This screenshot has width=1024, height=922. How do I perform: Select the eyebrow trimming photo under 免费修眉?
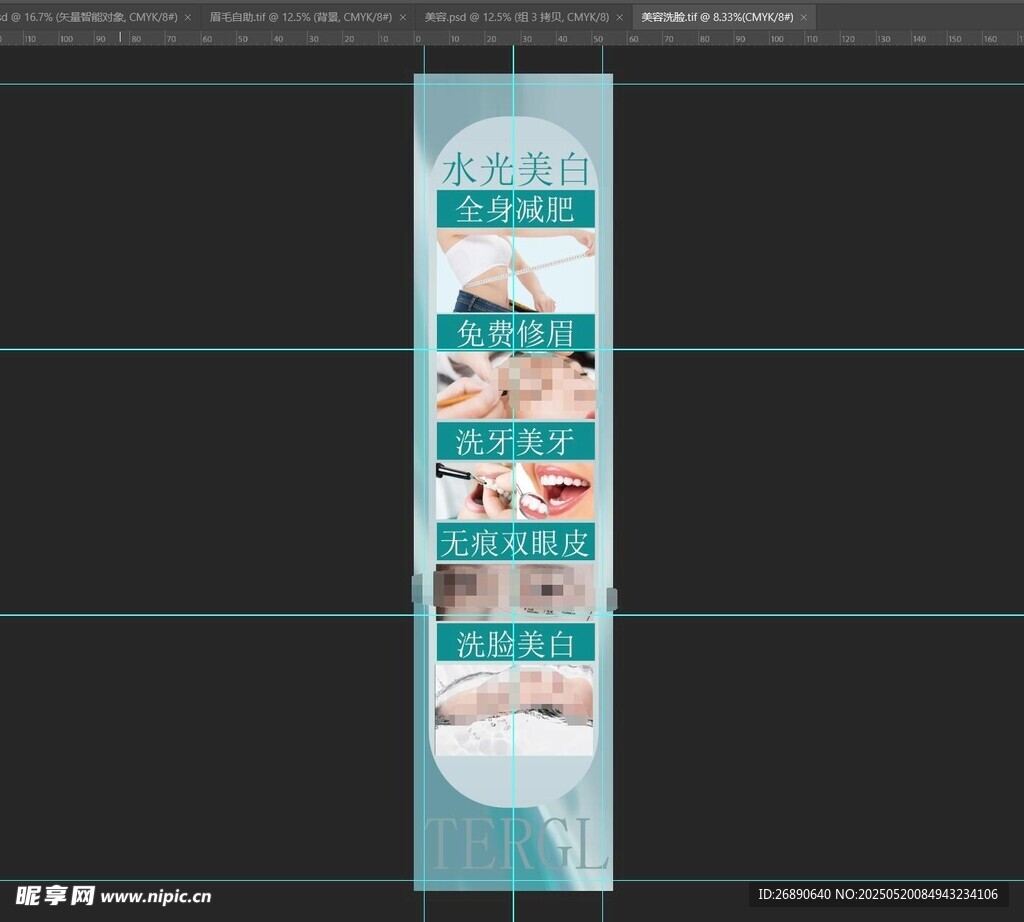[x=516, y=385]
